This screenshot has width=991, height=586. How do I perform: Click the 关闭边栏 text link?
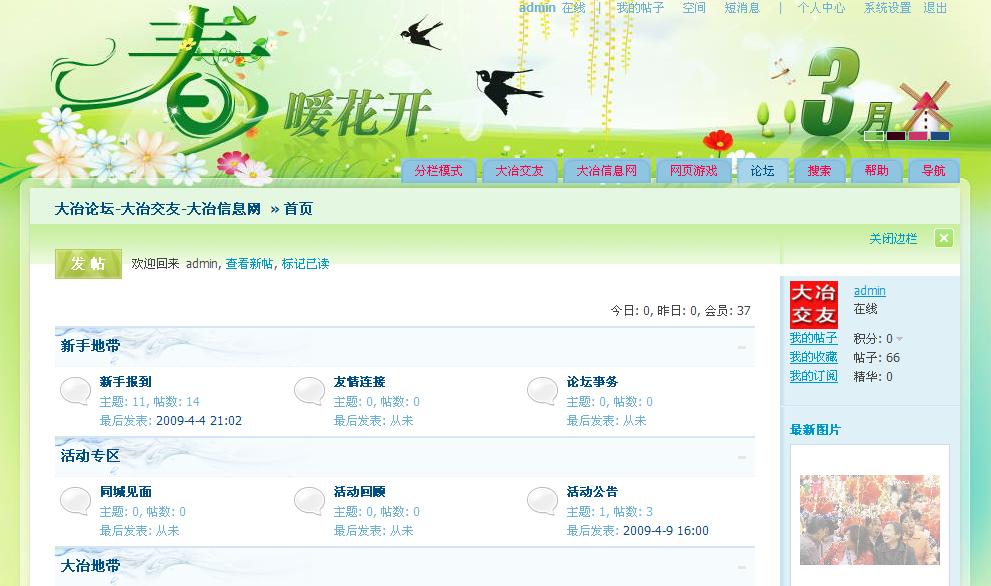(x=893, y=238)
